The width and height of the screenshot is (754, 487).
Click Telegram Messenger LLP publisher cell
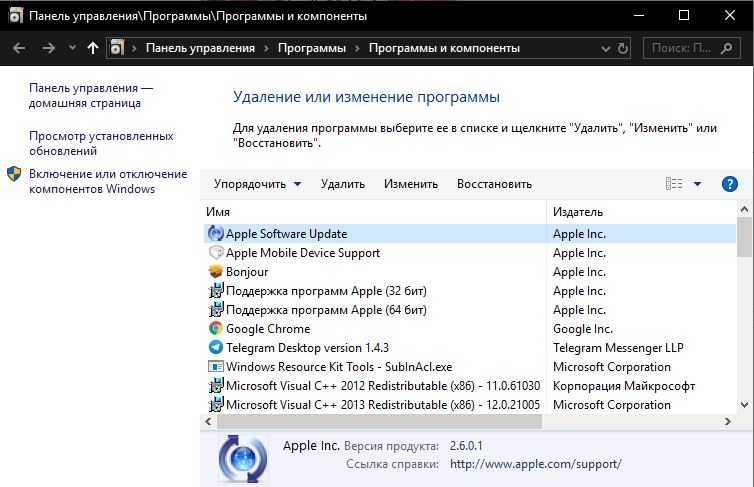click(618, 348)
